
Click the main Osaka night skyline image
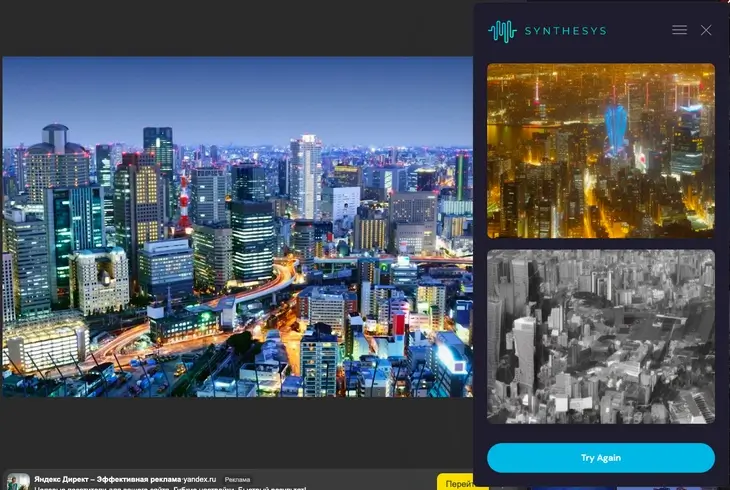(237, 227)
